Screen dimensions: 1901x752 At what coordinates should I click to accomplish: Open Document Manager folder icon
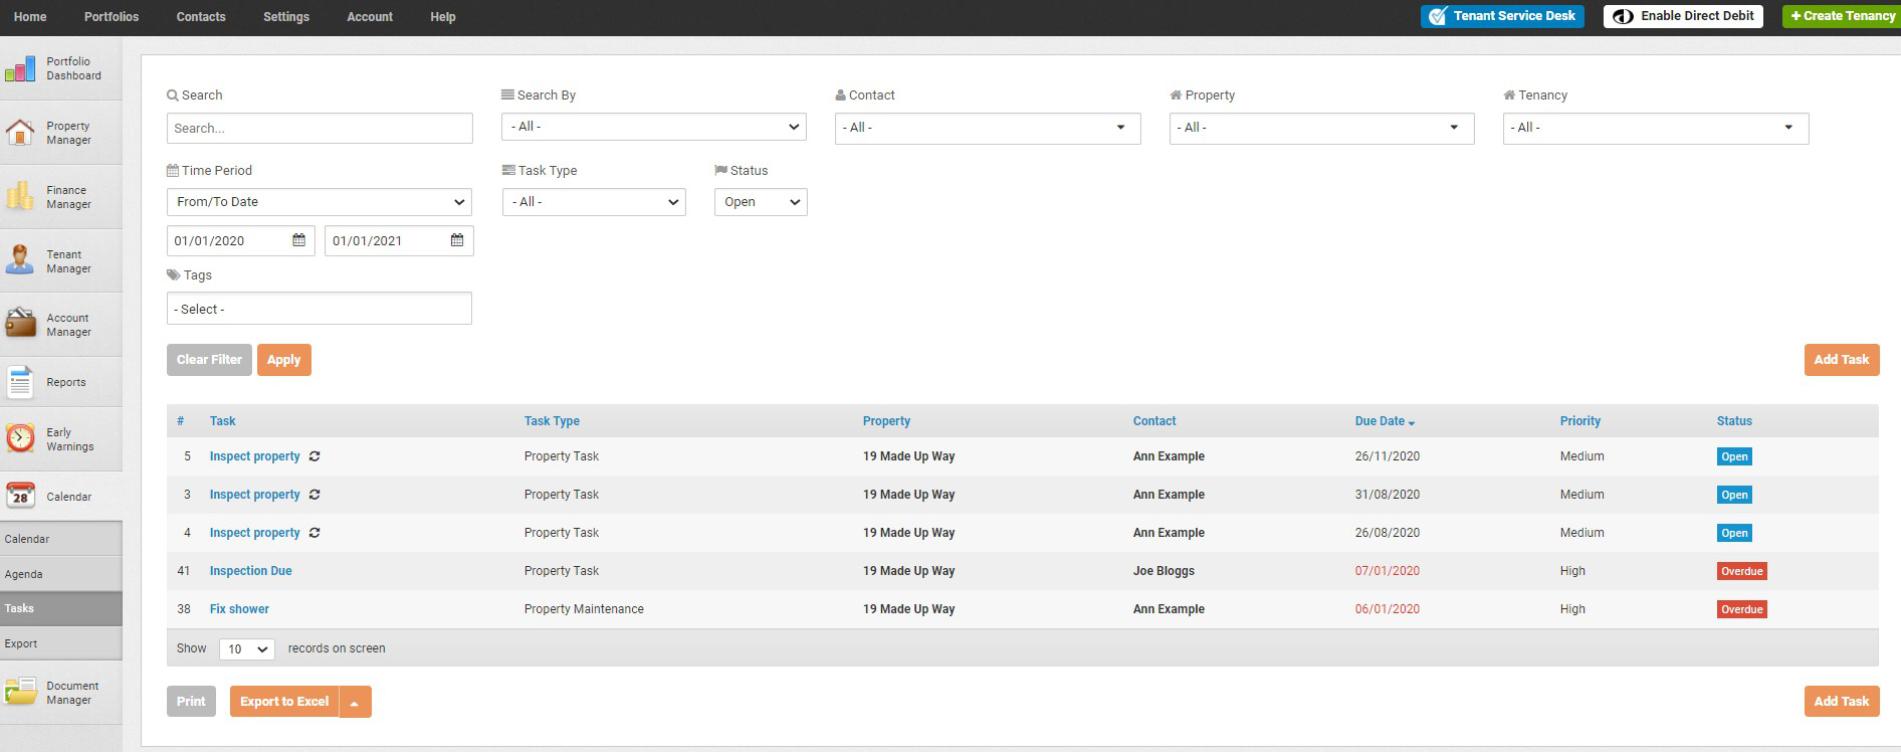pos(20,692)
